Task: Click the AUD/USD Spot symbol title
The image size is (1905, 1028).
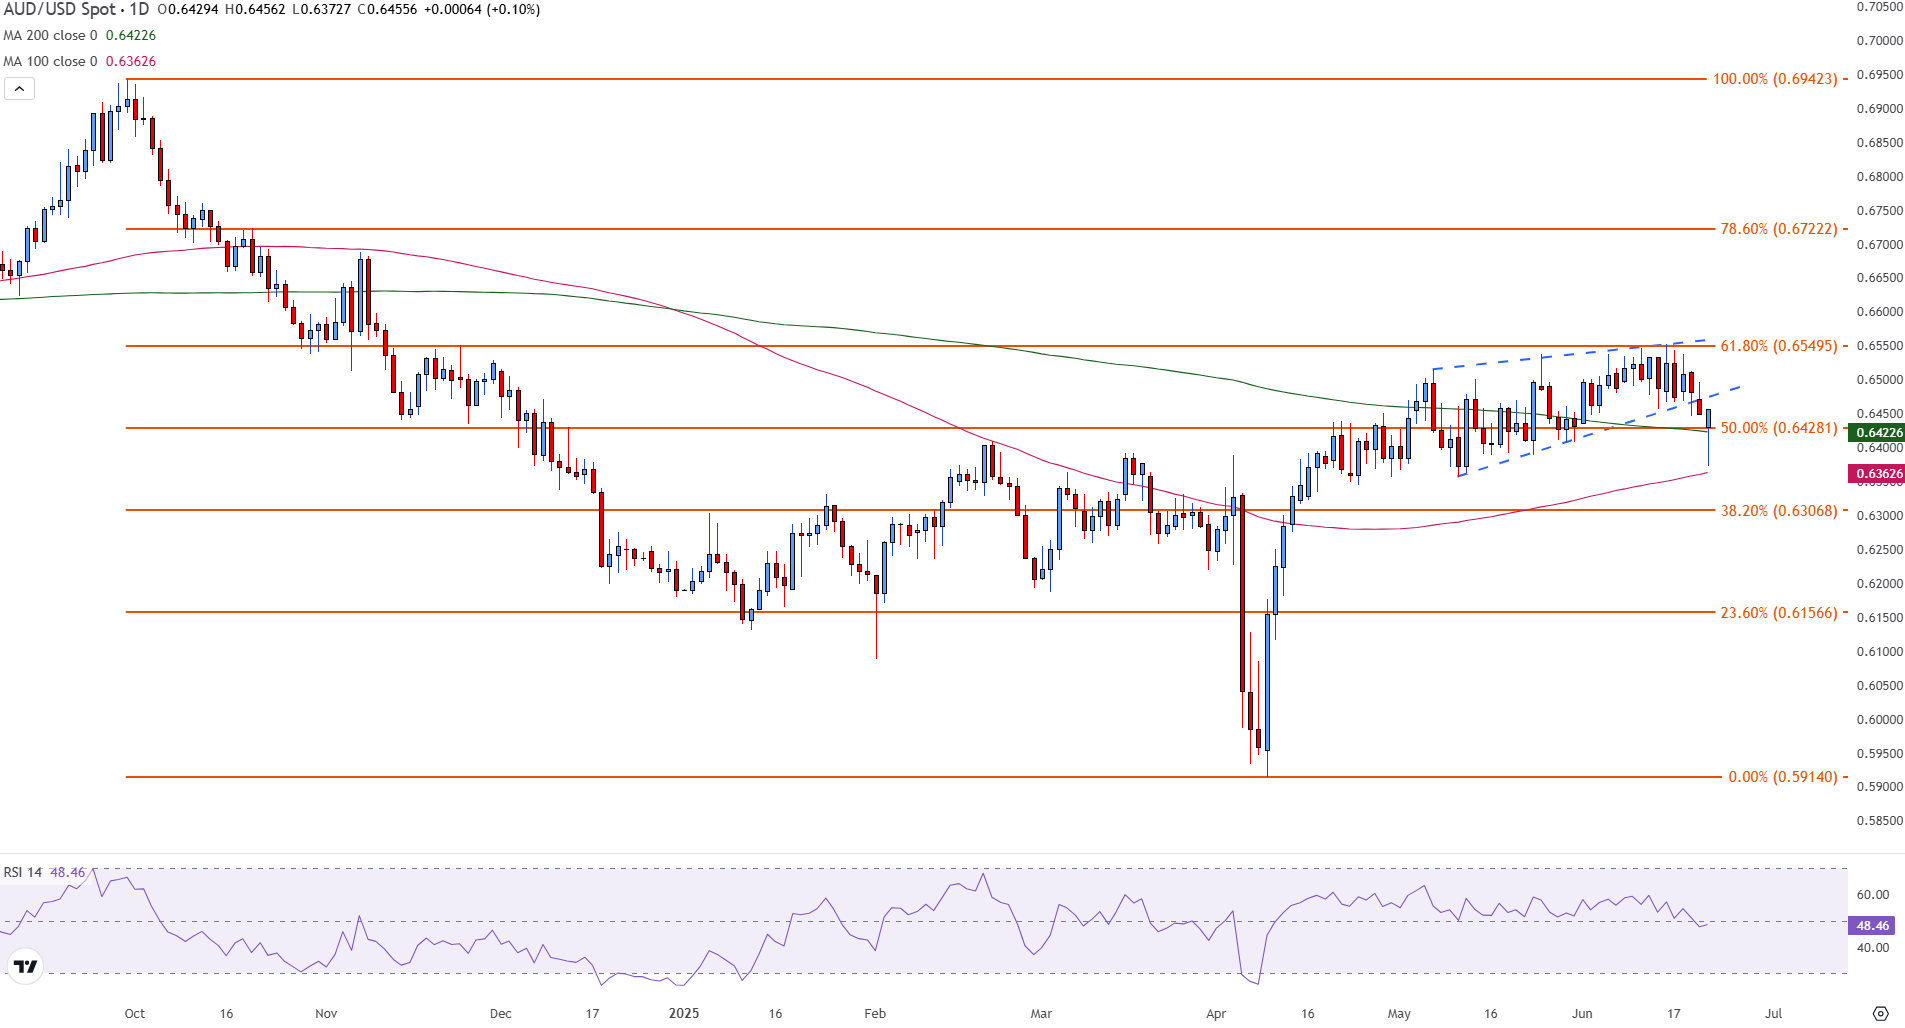Action: point(60,10)
